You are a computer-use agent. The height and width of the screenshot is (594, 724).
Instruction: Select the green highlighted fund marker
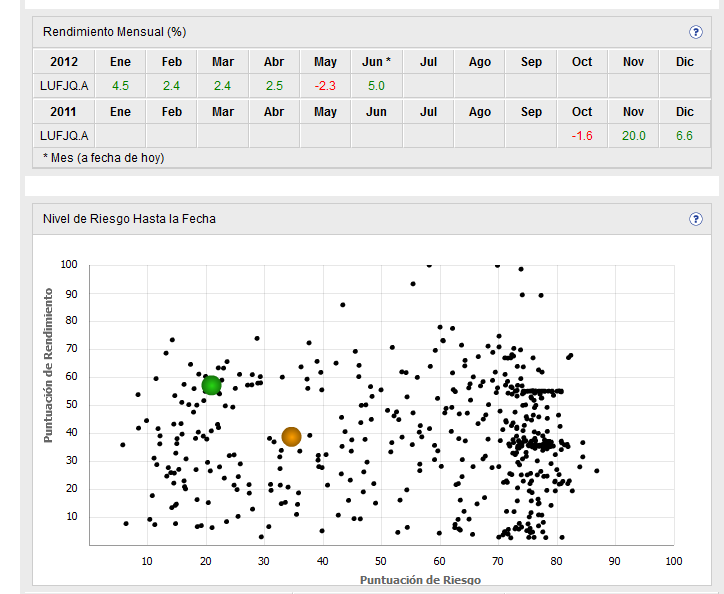(211, 385)
